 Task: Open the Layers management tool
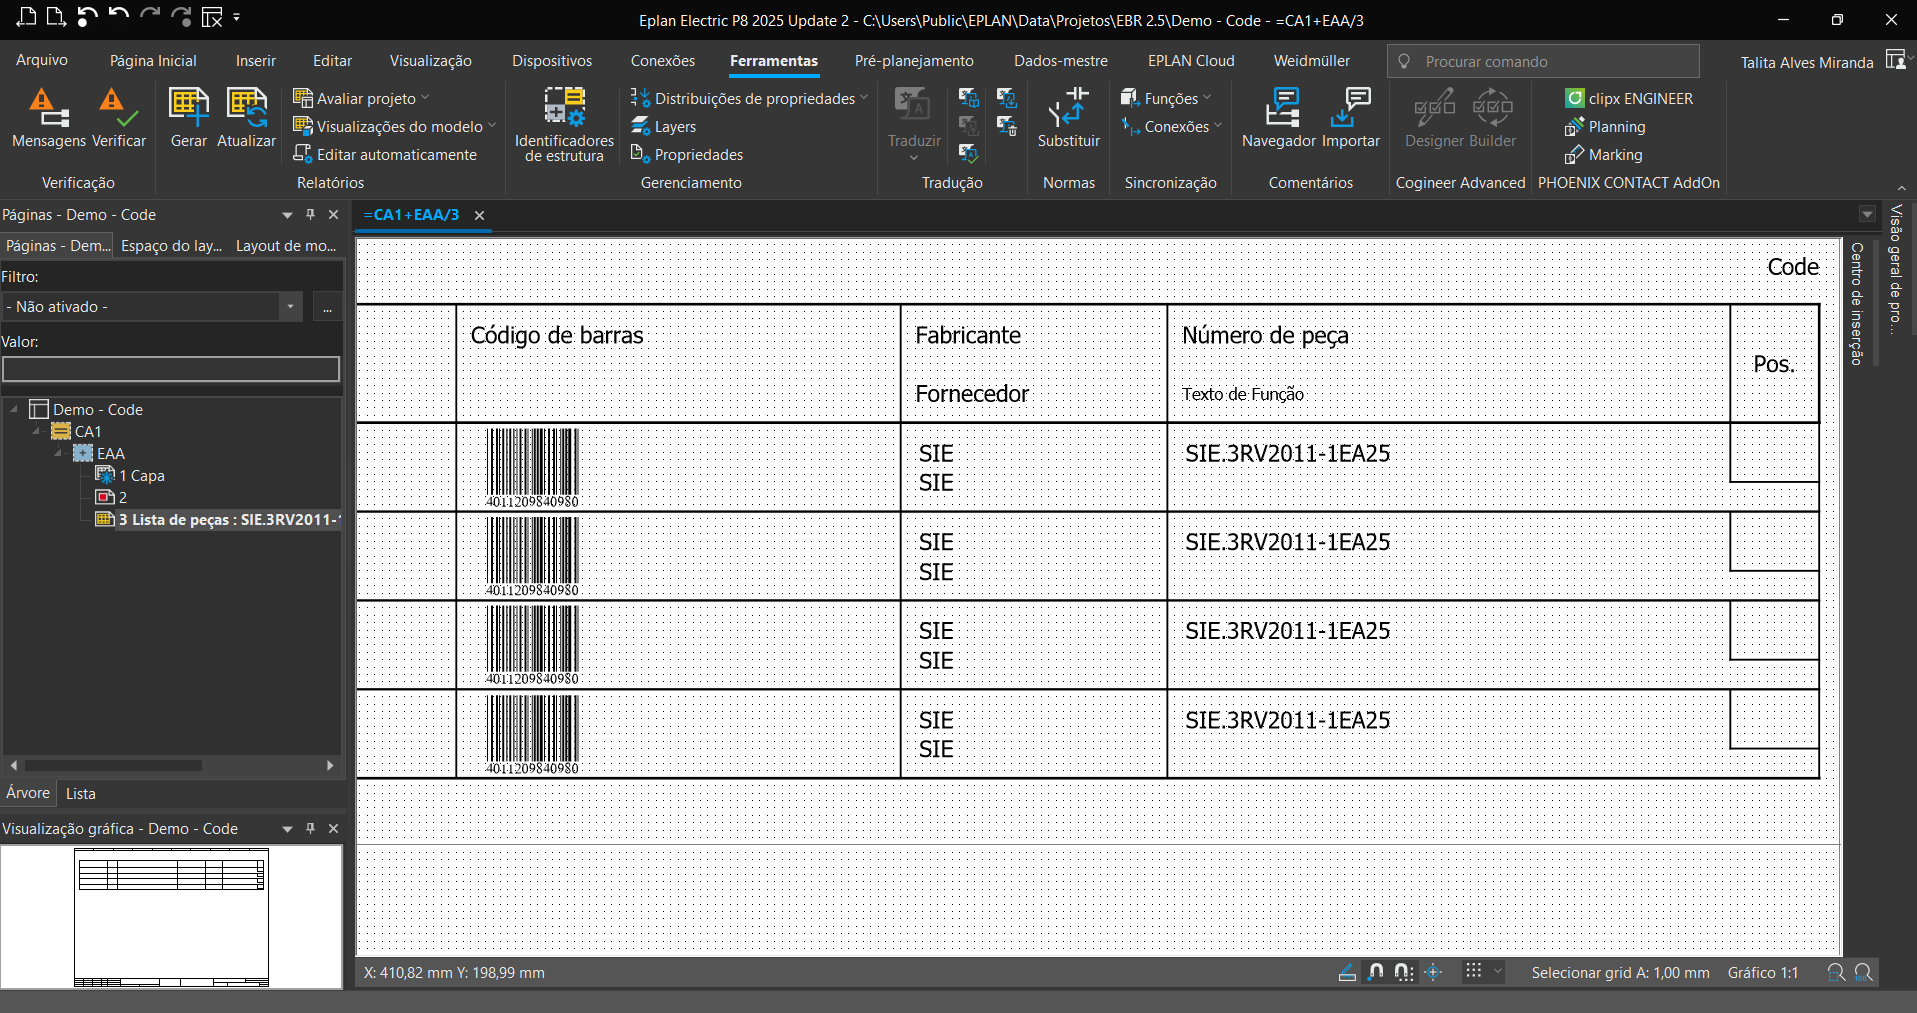(x=664, y=127)
